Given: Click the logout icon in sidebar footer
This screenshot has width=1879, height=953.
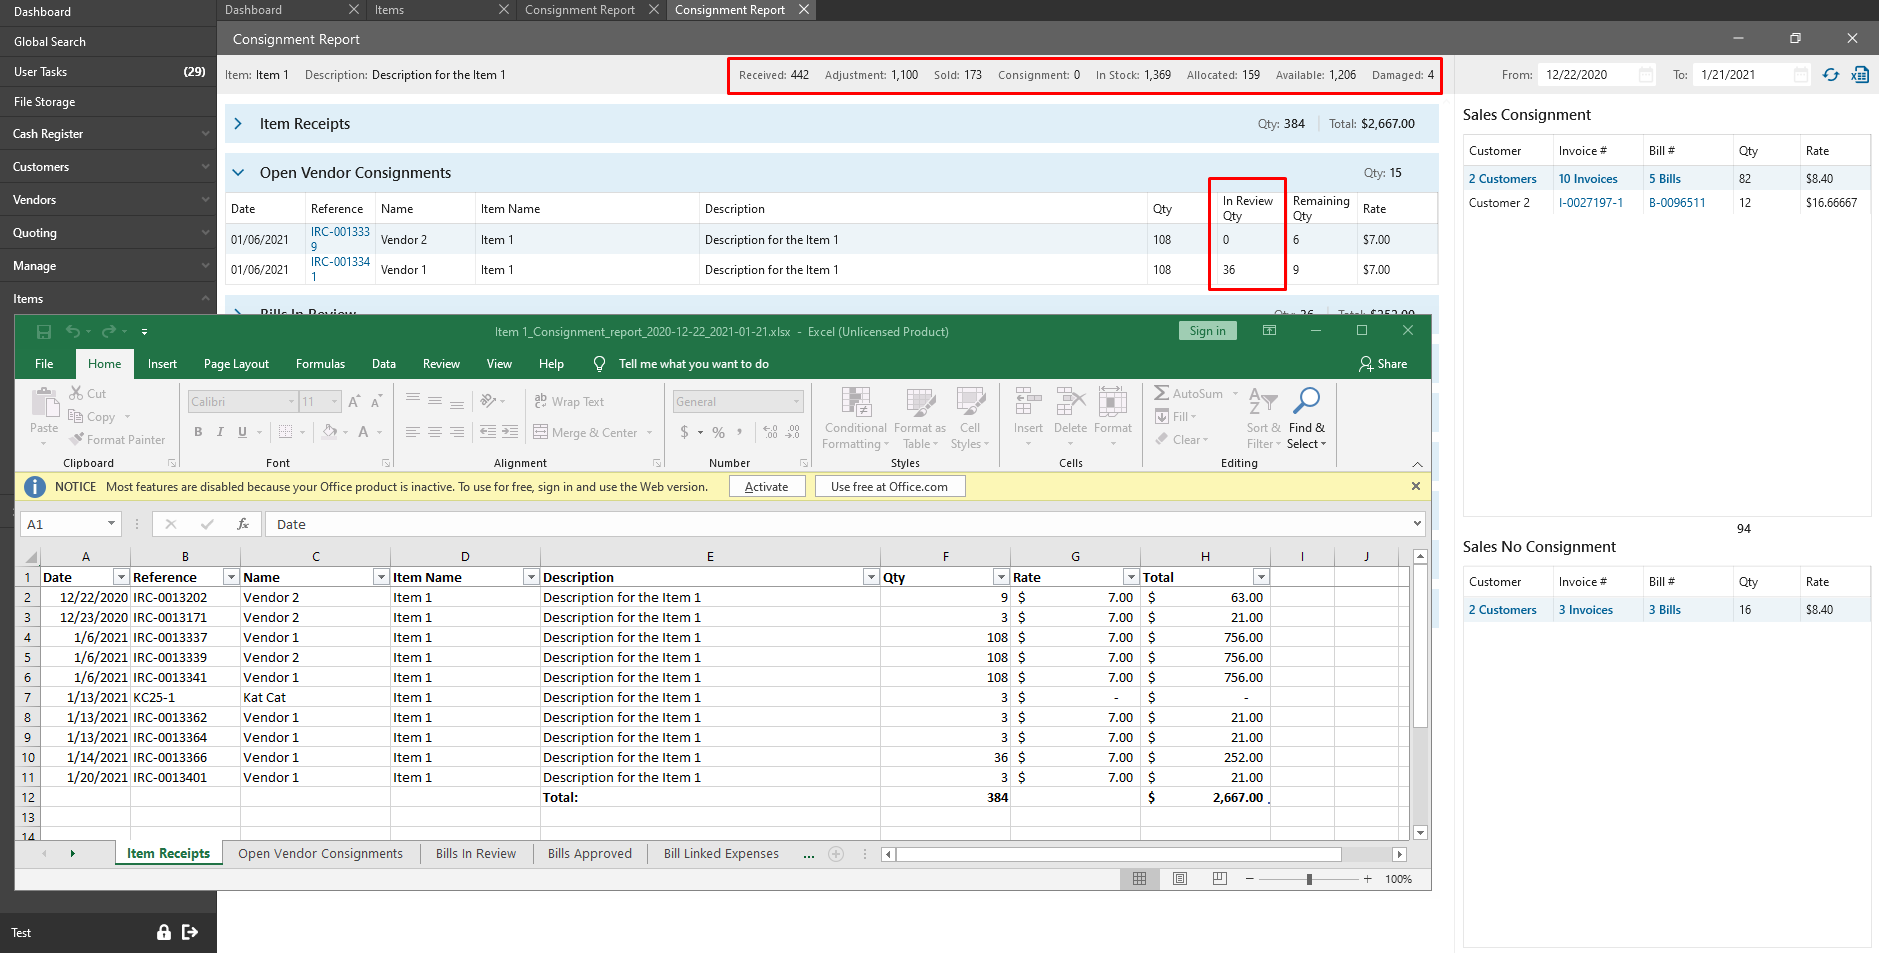Looking at the screenshot, I should pos(190,932).
